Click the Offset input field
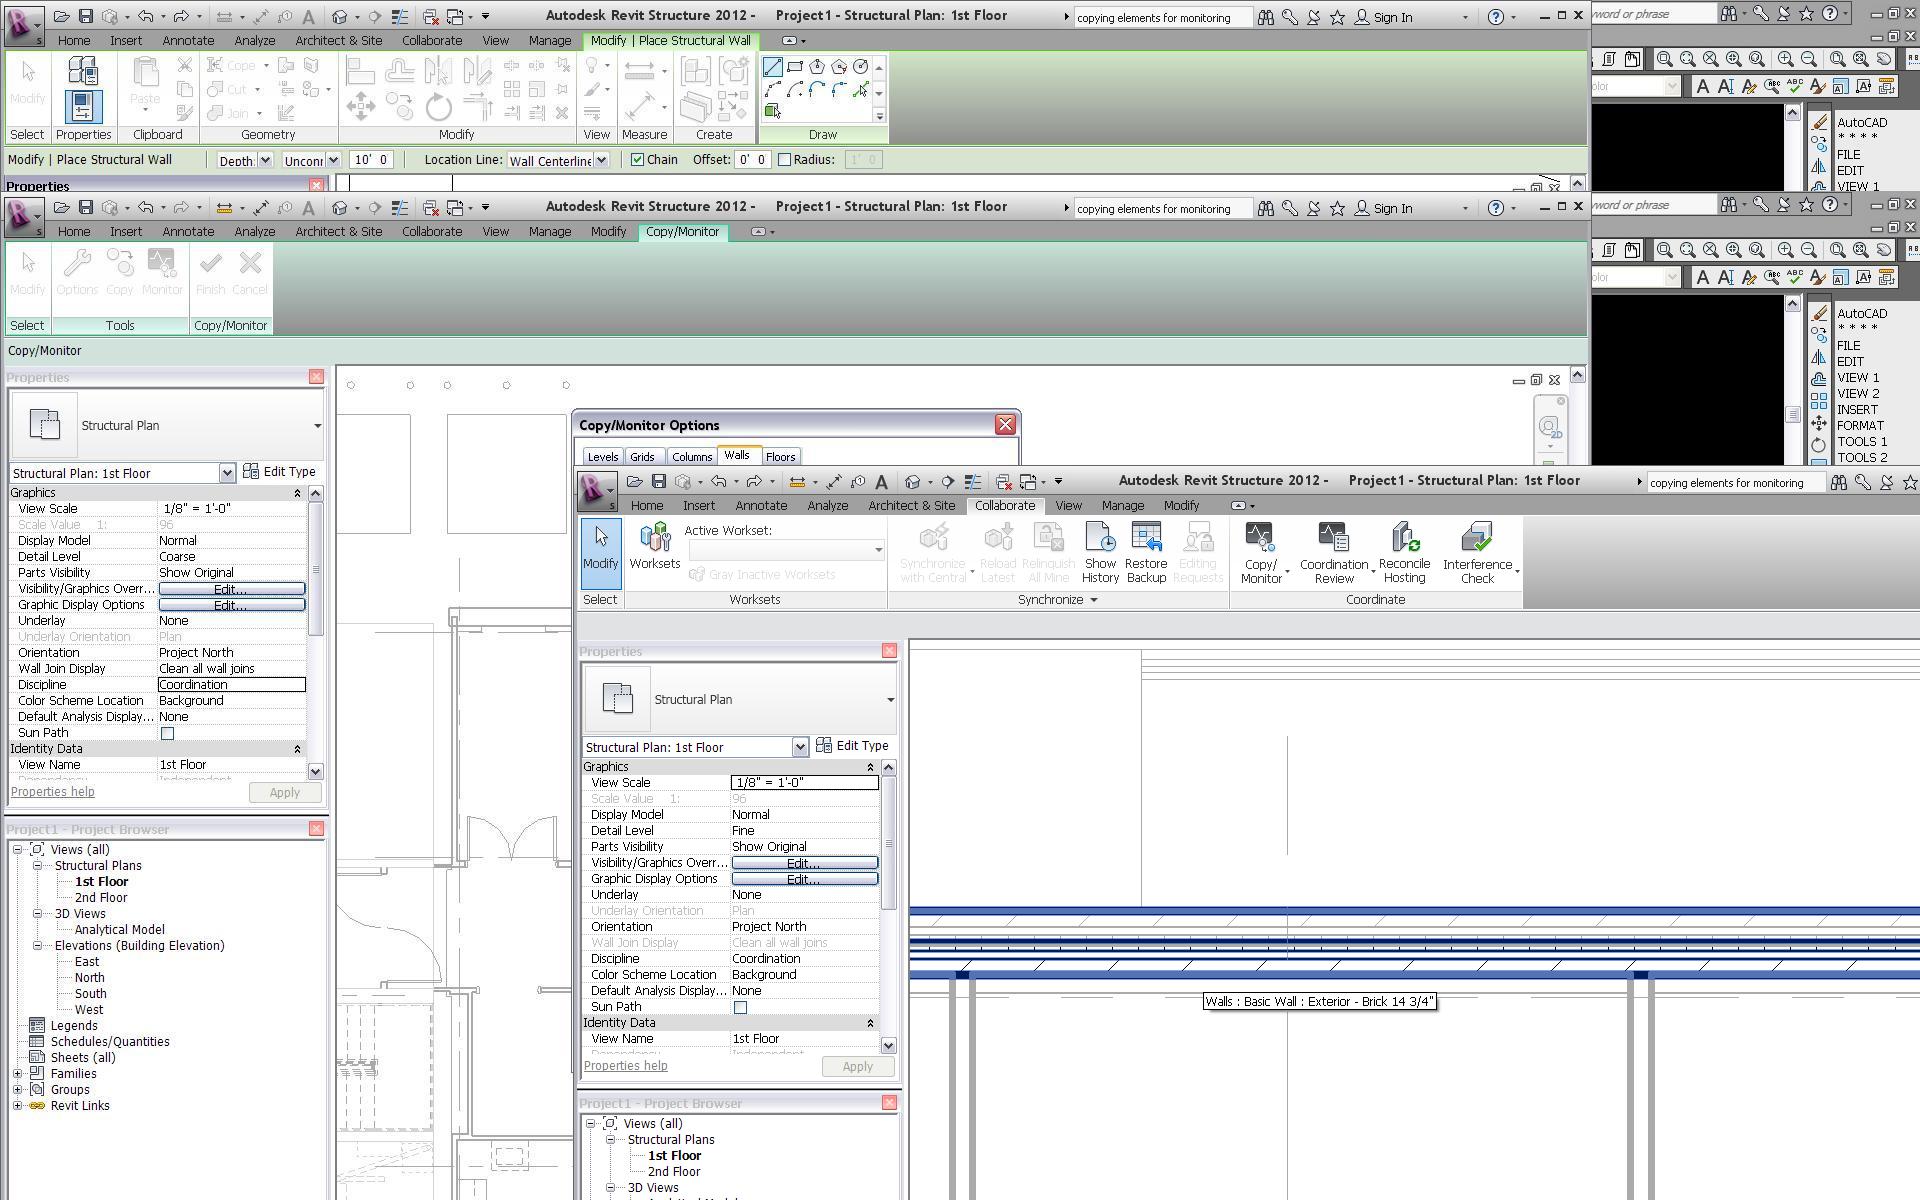Screen dimensions: 1920x1200 [752, 160]
